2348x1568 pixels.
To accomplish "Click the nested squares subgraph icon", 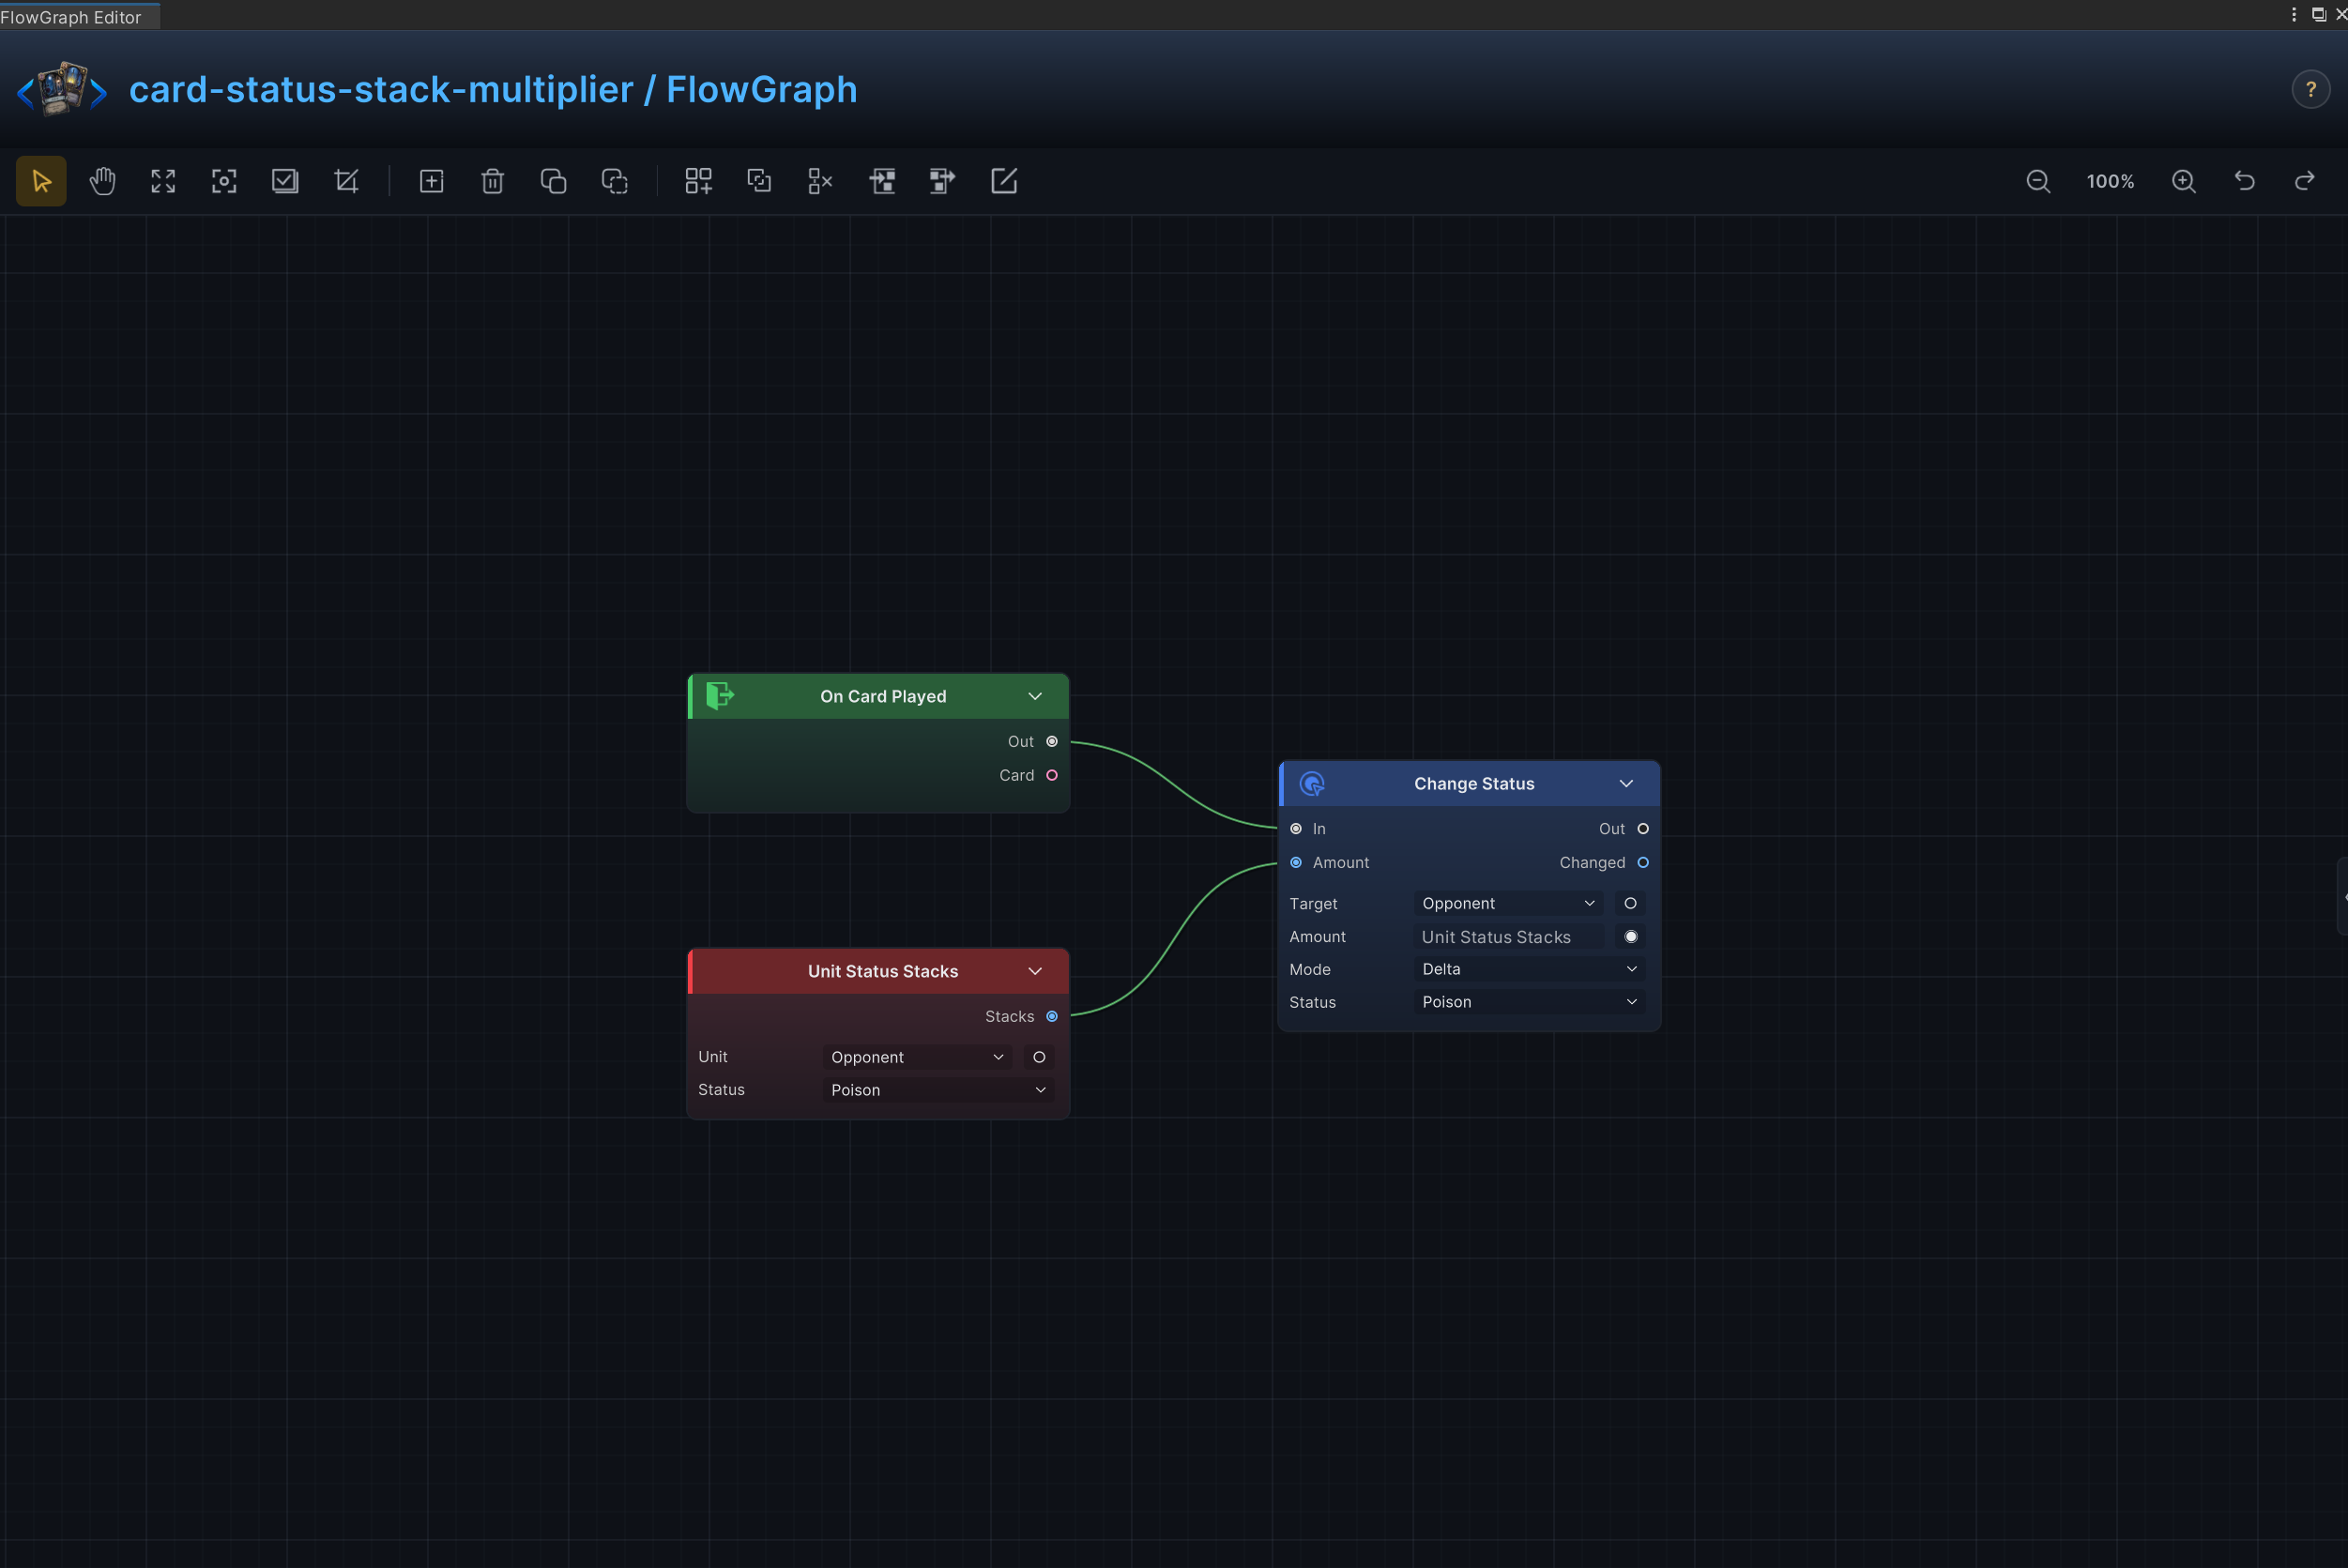I will (x=759, y=181).
